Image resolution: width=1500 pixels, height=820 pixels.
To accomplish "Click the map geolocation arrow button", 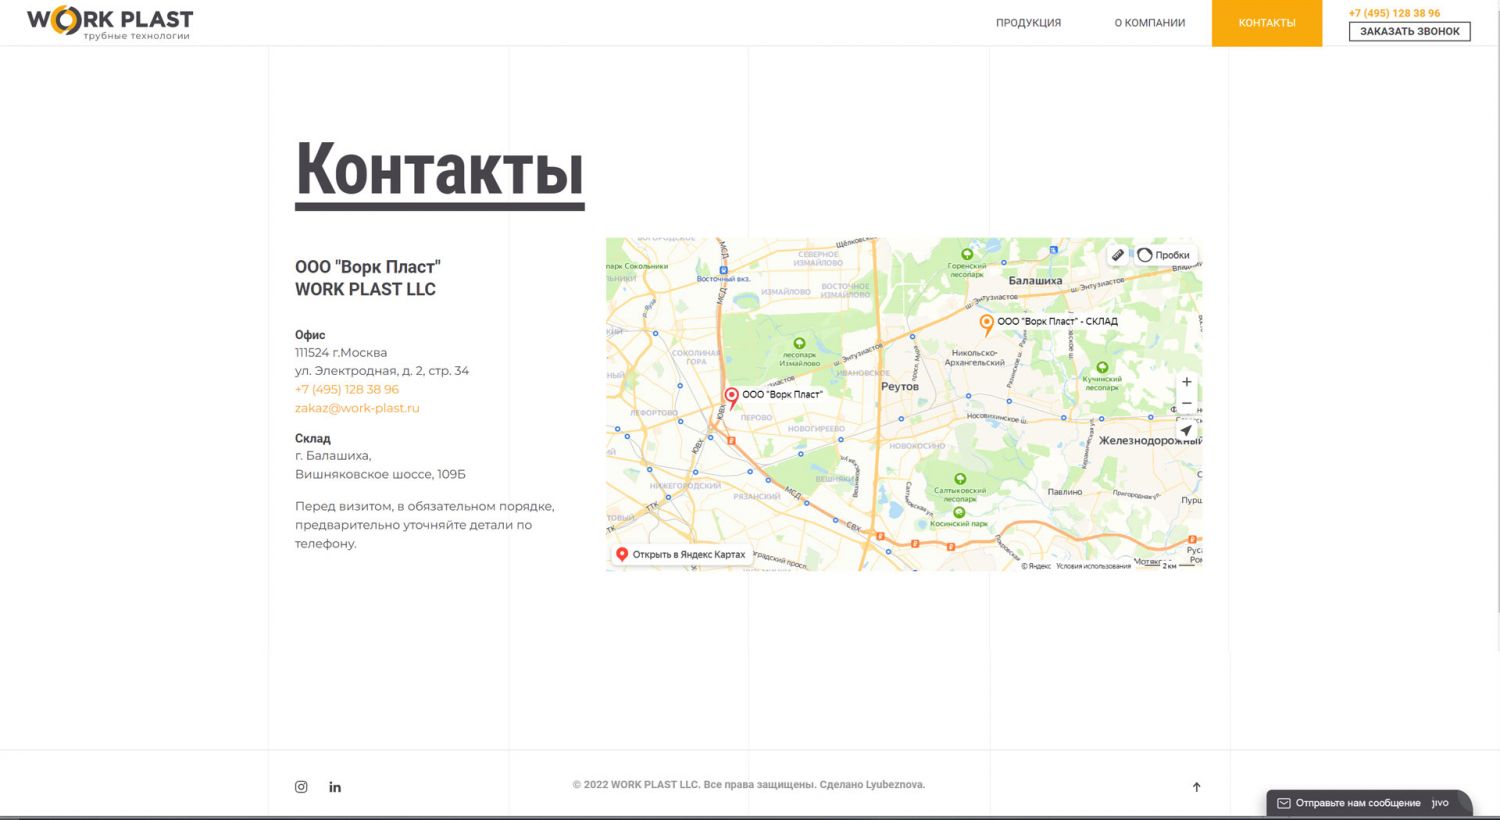I will click(1186, 431).
